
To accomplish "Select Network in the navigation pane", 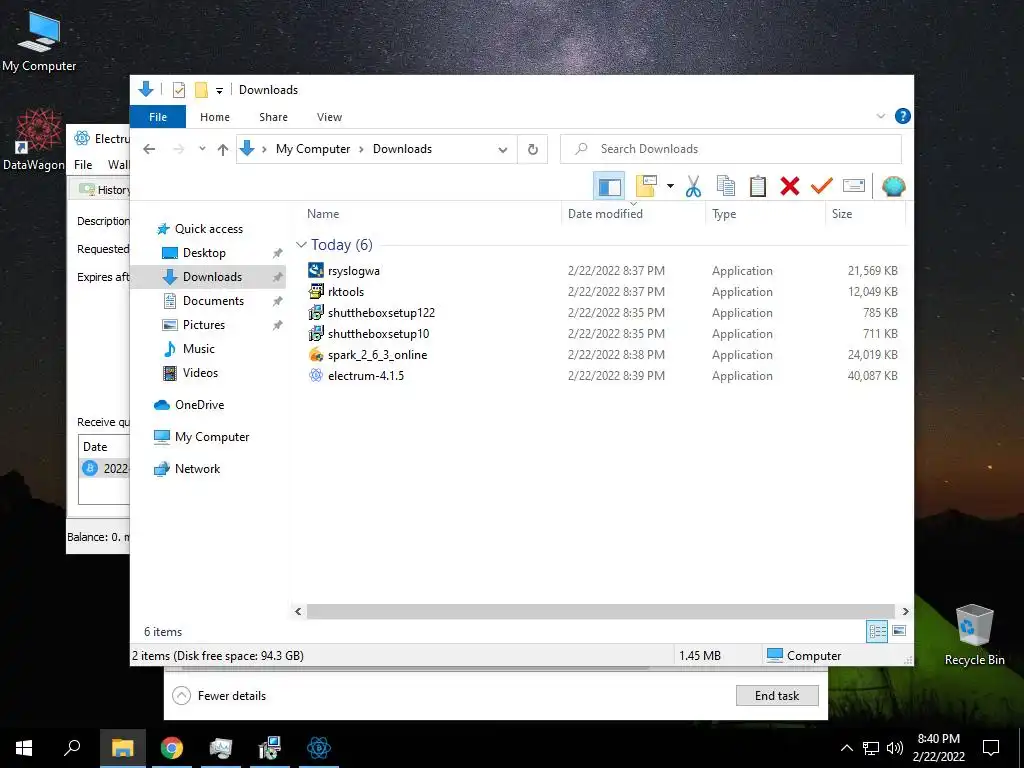I will [x=197, y=469].
